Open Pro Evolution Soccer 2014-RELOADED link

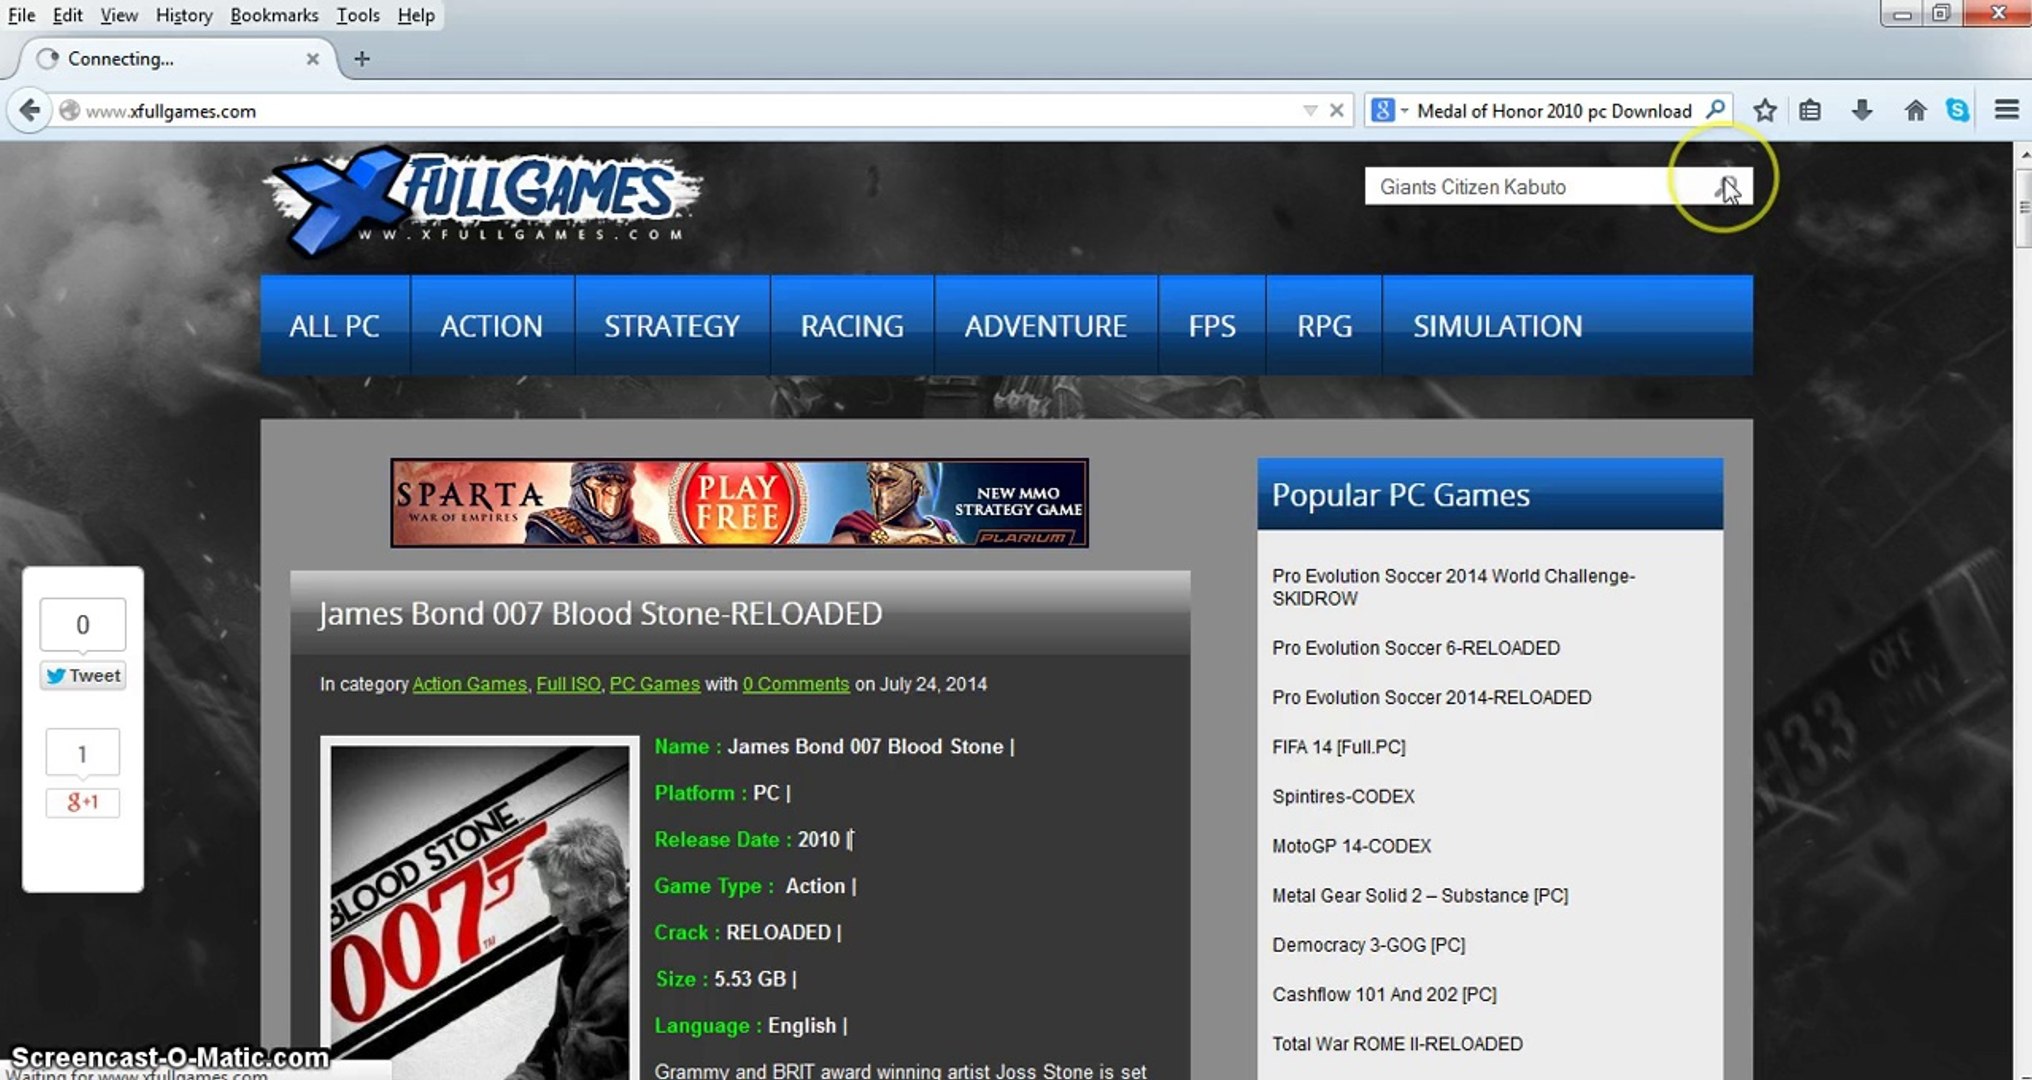pyautogui.click(x=1432, y=697)
